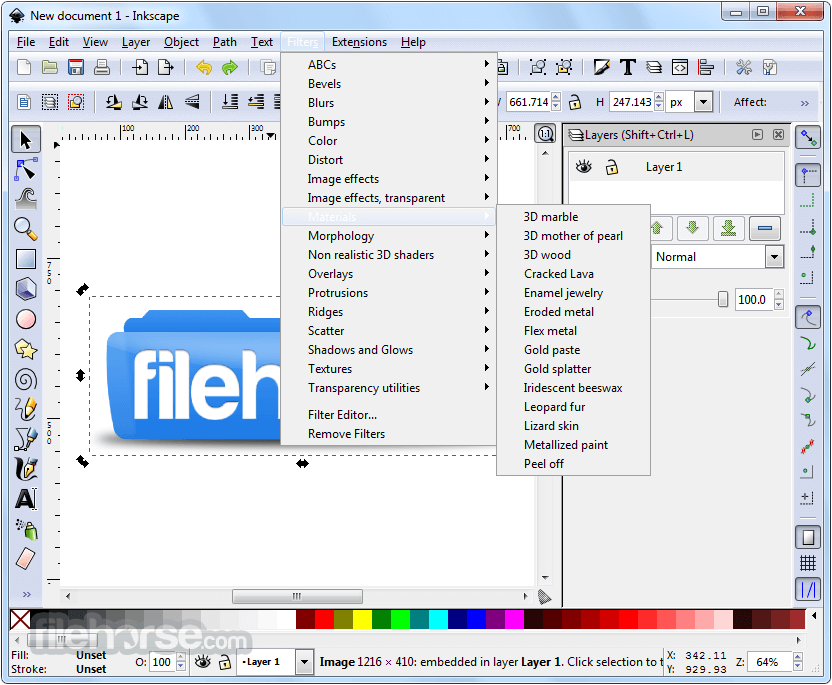Select the Ellipse circle tool
The height and width of the screenshot is (685, 832).
(x=25, y=319)
